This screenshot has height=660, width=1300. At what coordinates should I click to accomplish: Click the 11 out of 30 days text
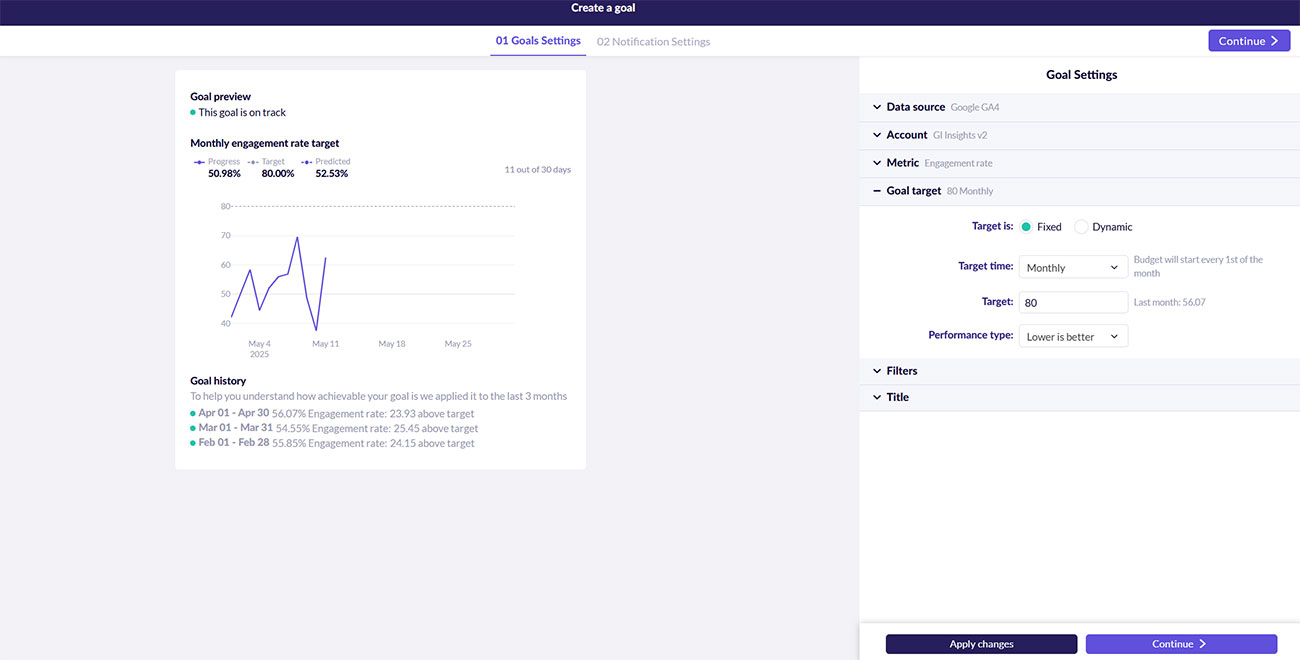tap(538, 170)
